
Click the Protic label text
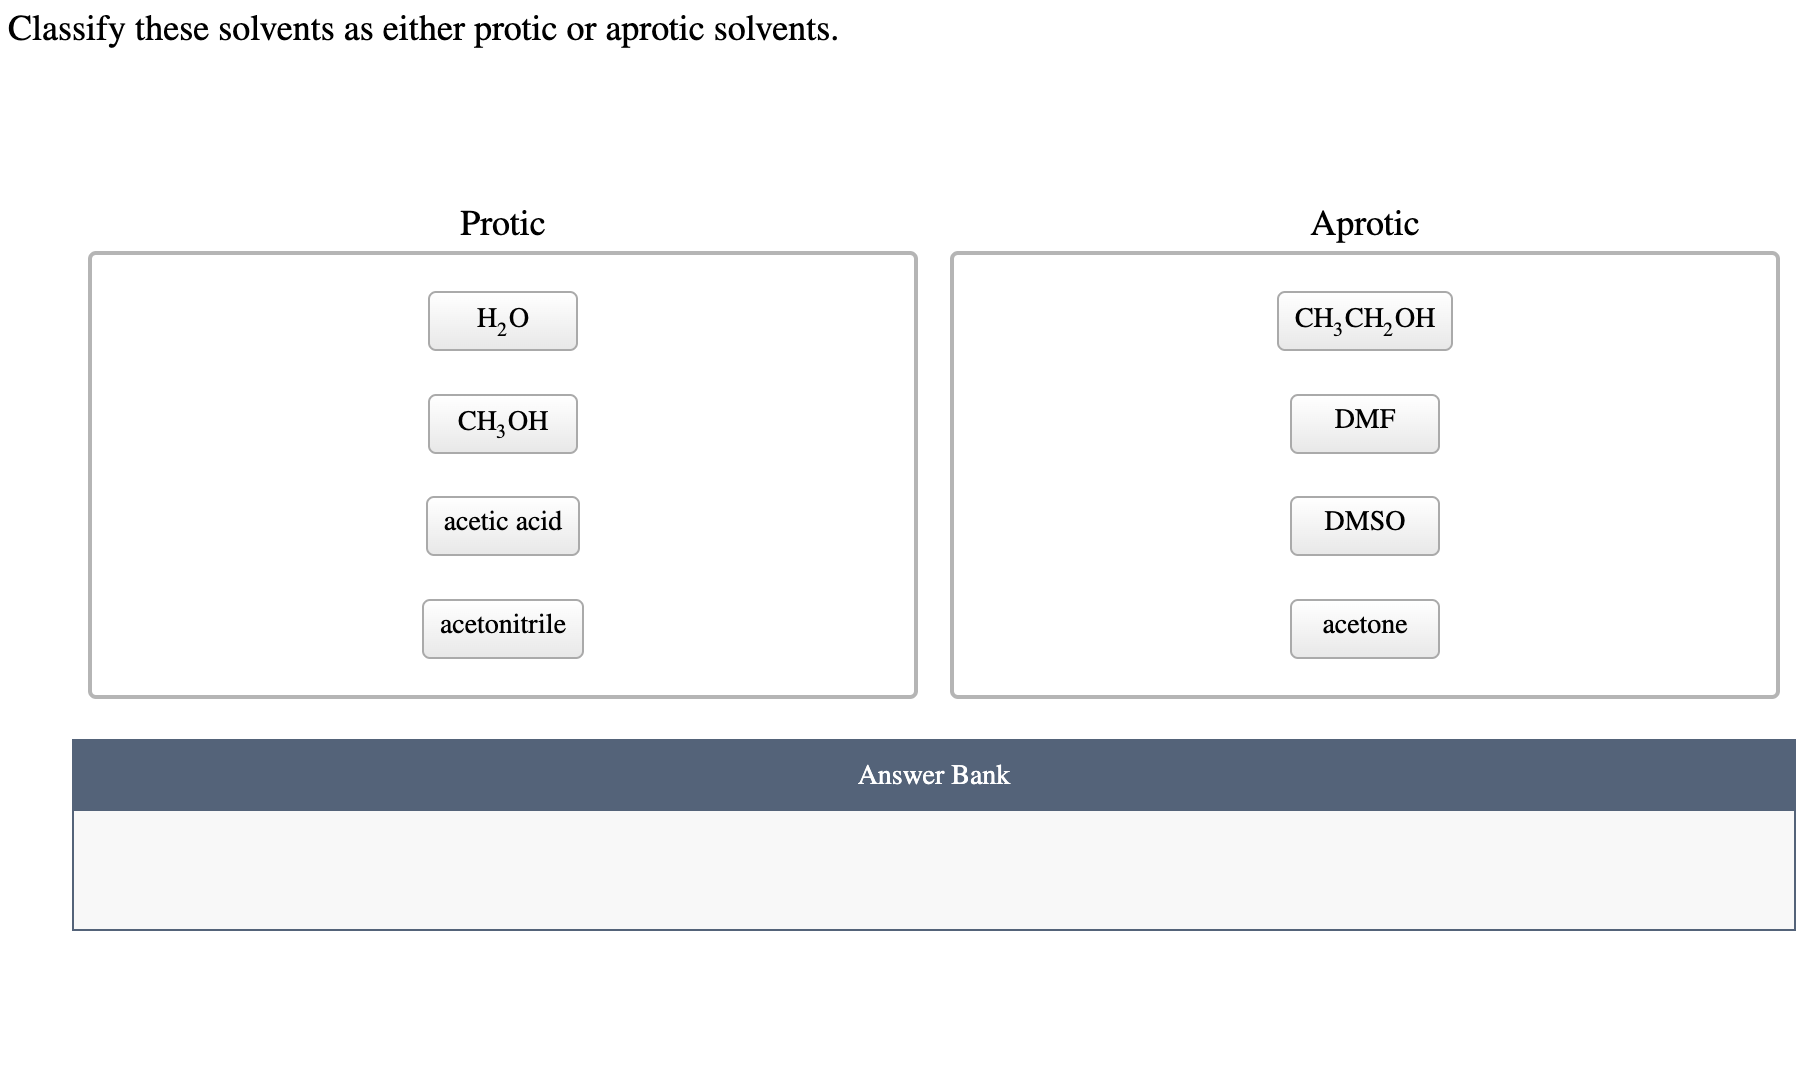[x=501, y=224]
